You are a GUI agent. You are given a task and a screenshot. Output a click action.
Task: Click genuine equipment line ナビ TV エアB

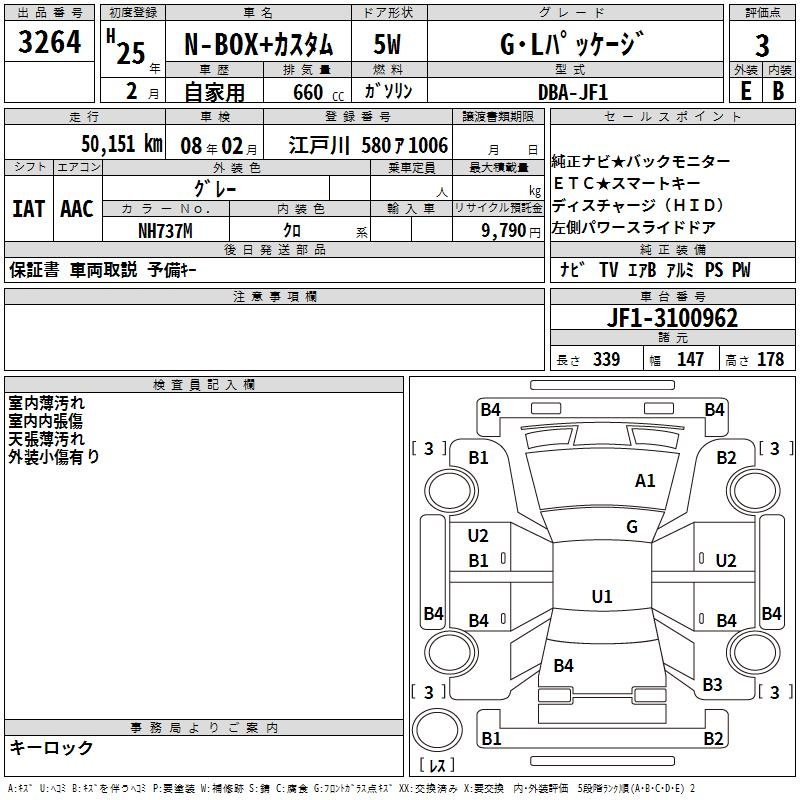pyautogui.click(x=655, y=269)
